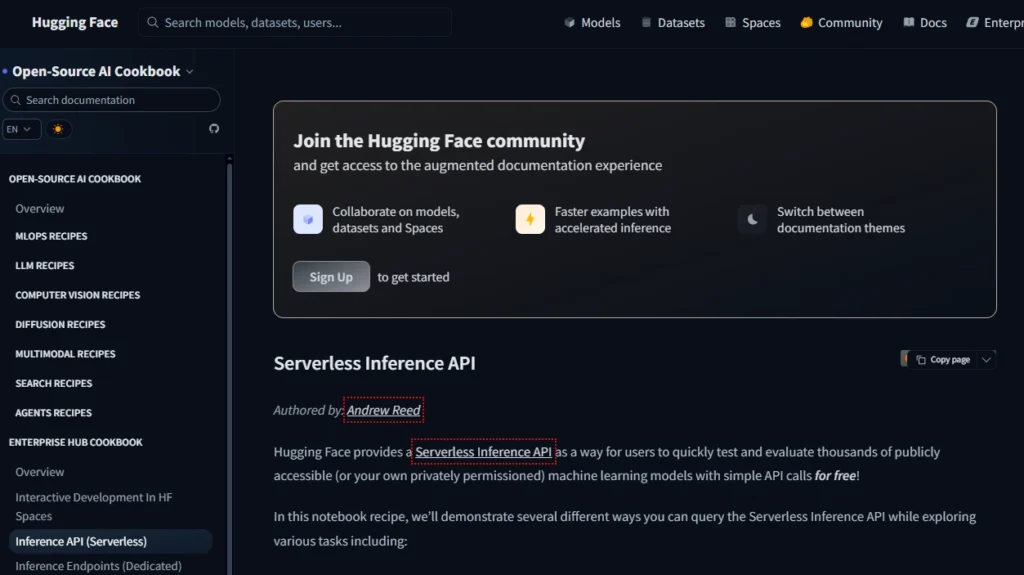Click the collaborate cube icon
The height and width of the screenshot is (575, 1024).
tap(308, 219)
